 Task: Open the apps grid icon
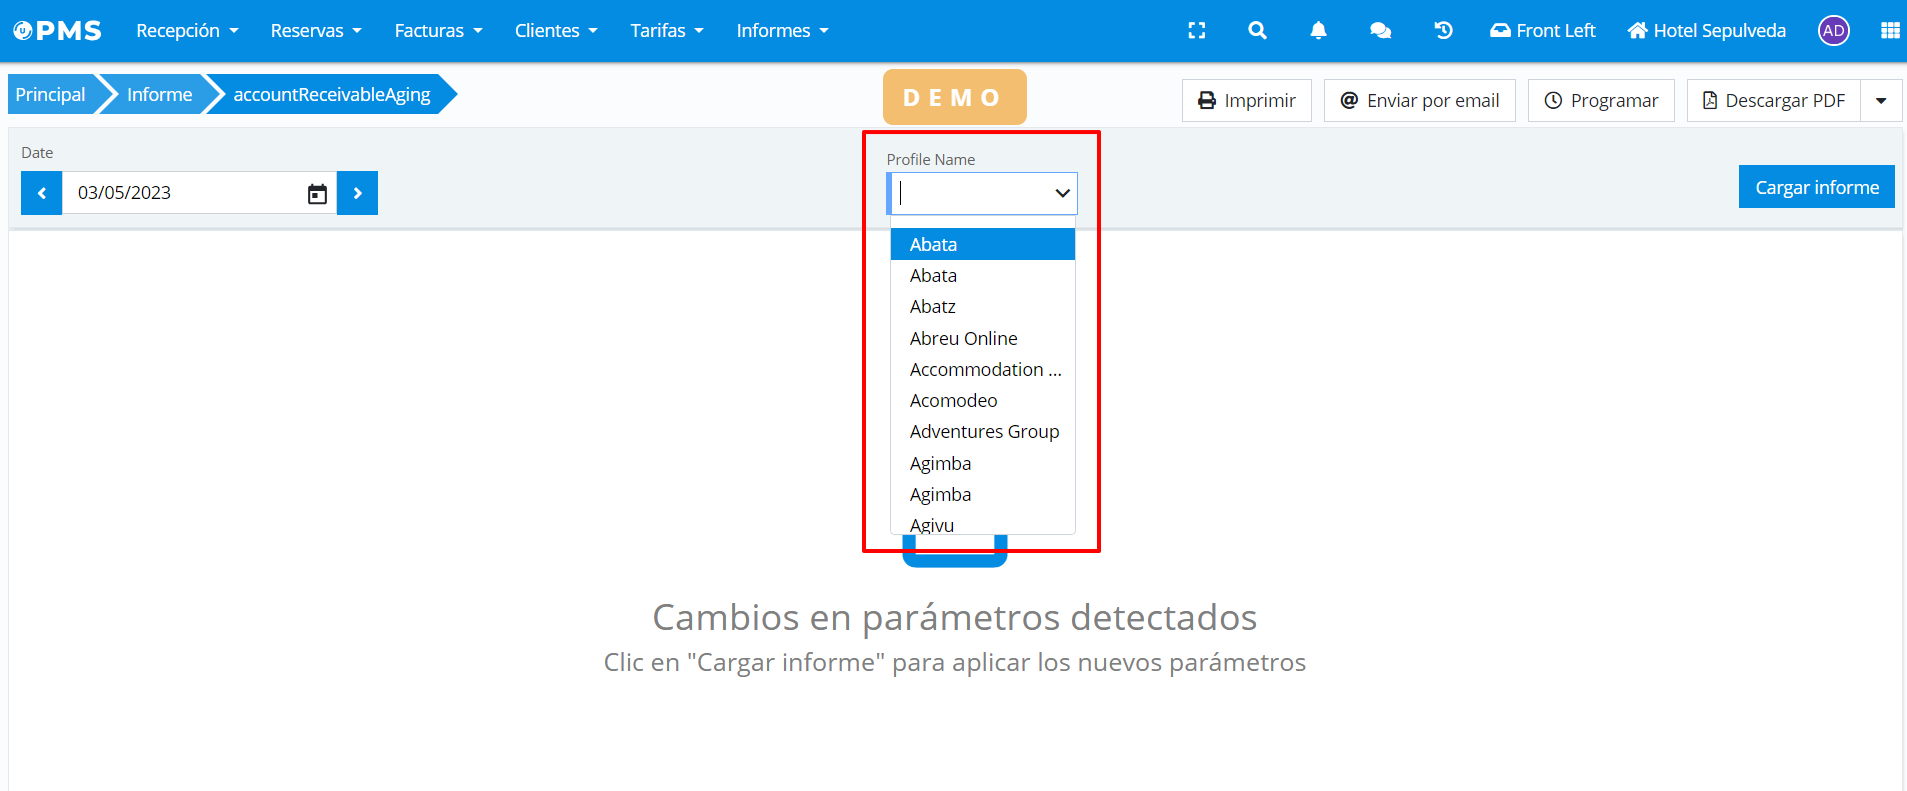pyautogui.click(x=1889, y=31)
